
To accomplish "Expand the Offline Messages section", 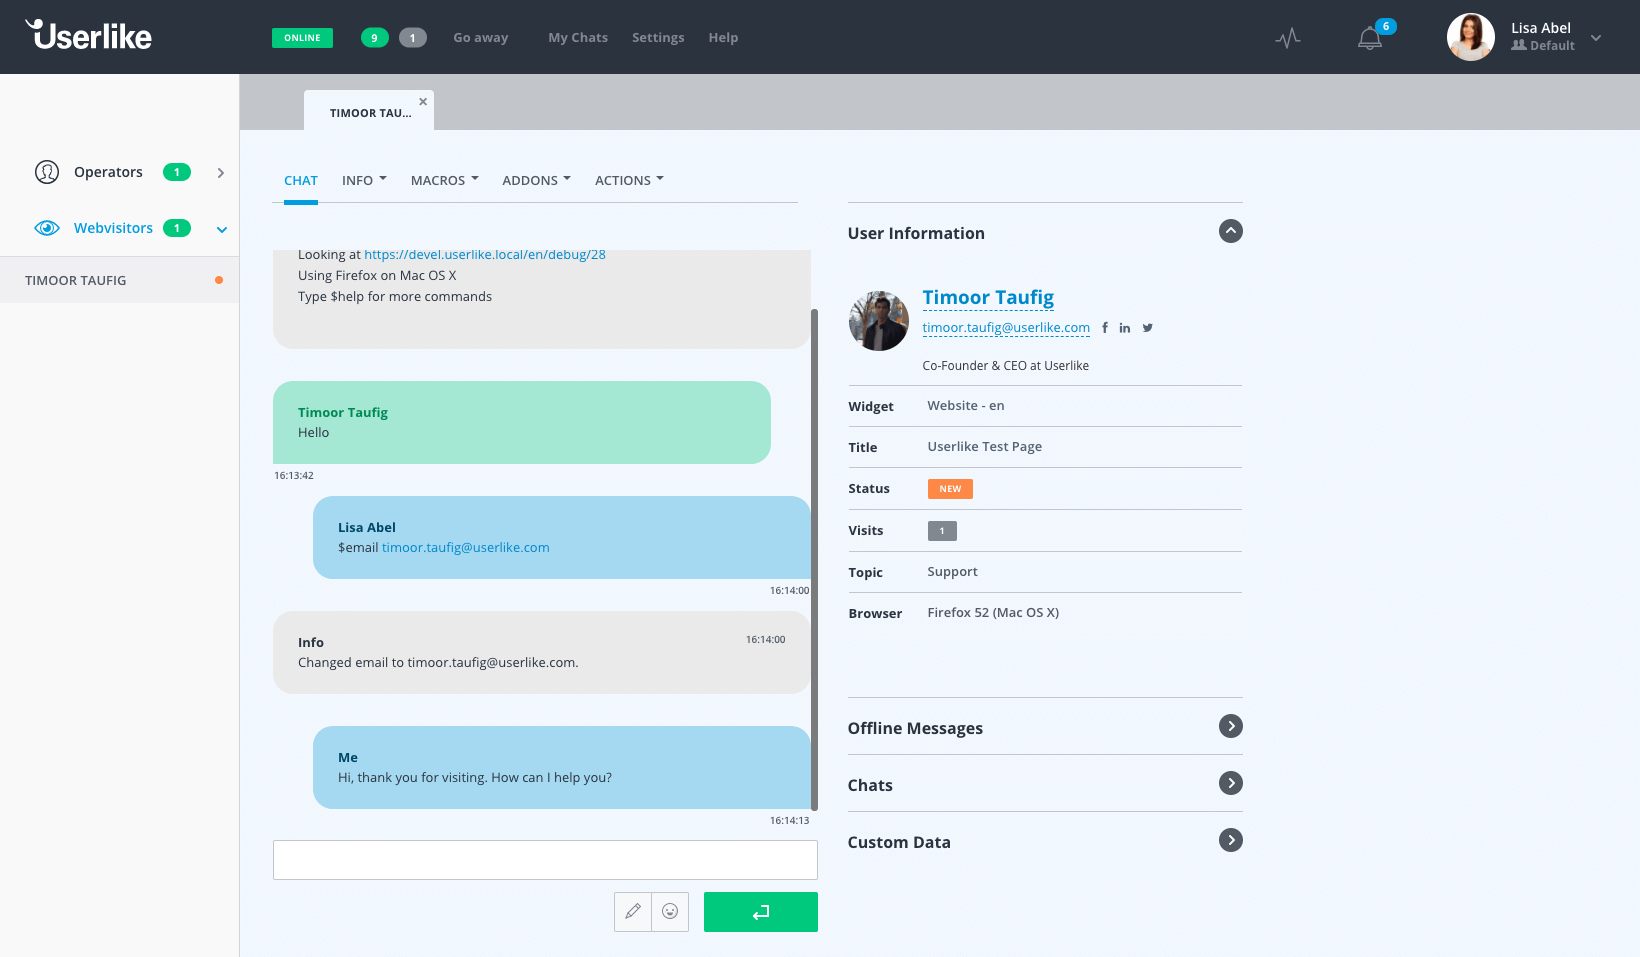I will (x=1231, y=726).
